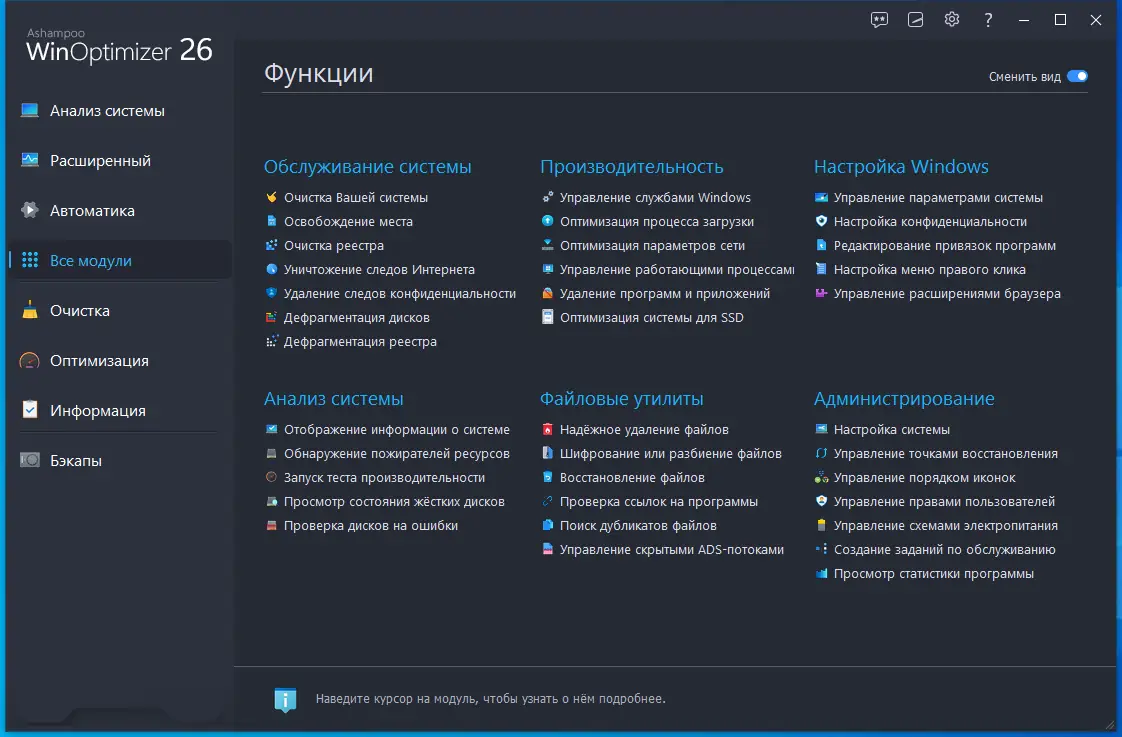Open Бэкапы sidebar section
The height and width of the screenshot is (737, 1122).
pos(118,461)
